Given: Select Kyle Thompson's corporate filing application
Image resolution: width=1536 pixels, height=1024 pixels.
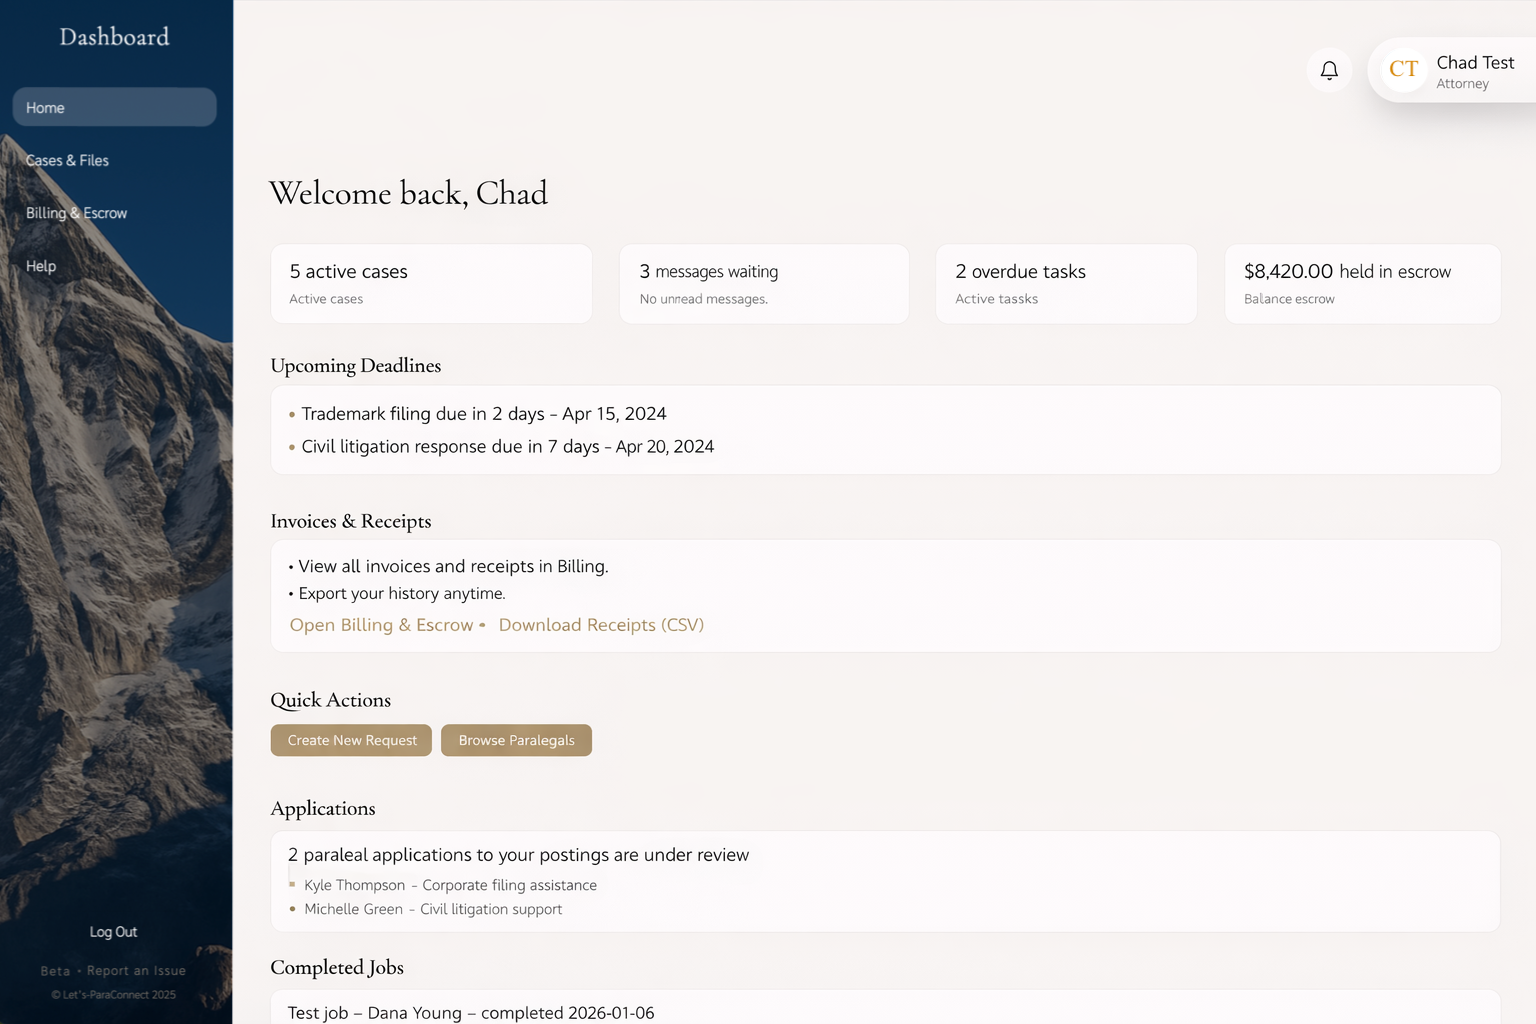Looking at the screenshot, I should point(450,885).
